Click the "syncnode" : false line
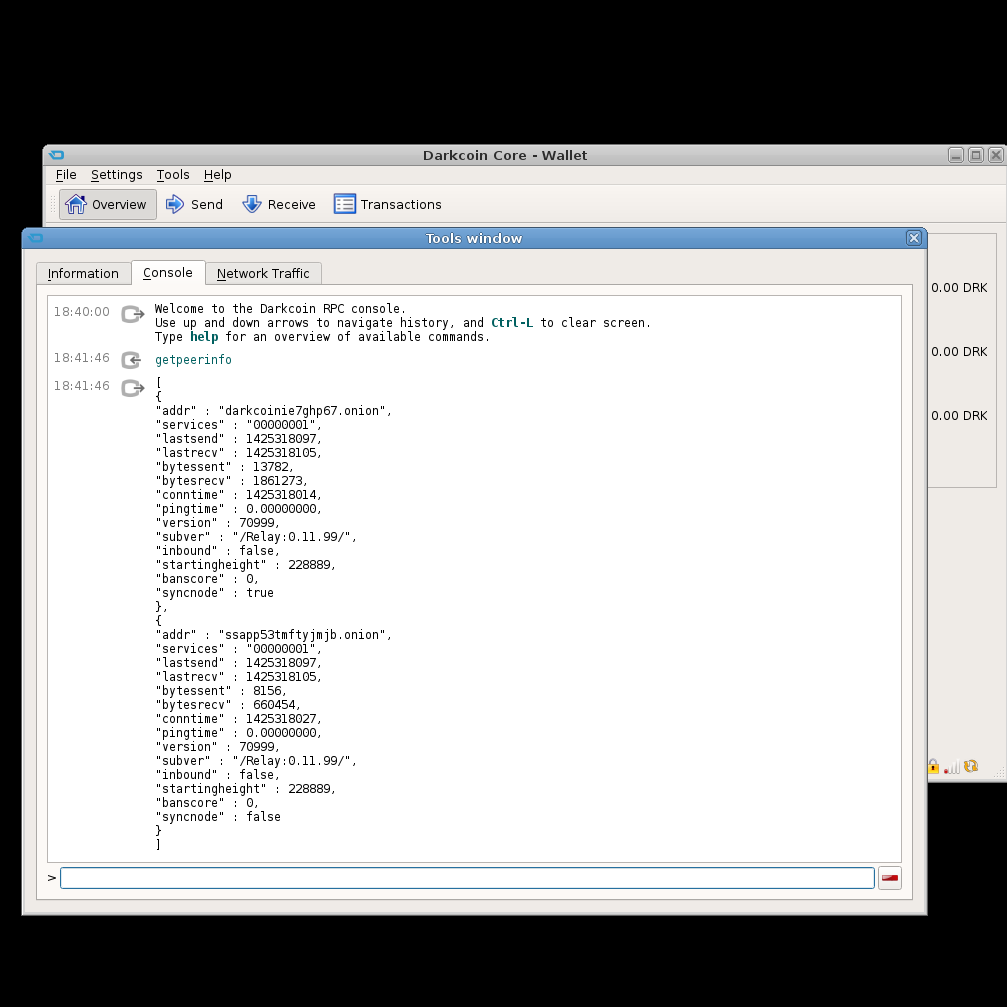This screenshot has height=1007, width=1007. 218,817
